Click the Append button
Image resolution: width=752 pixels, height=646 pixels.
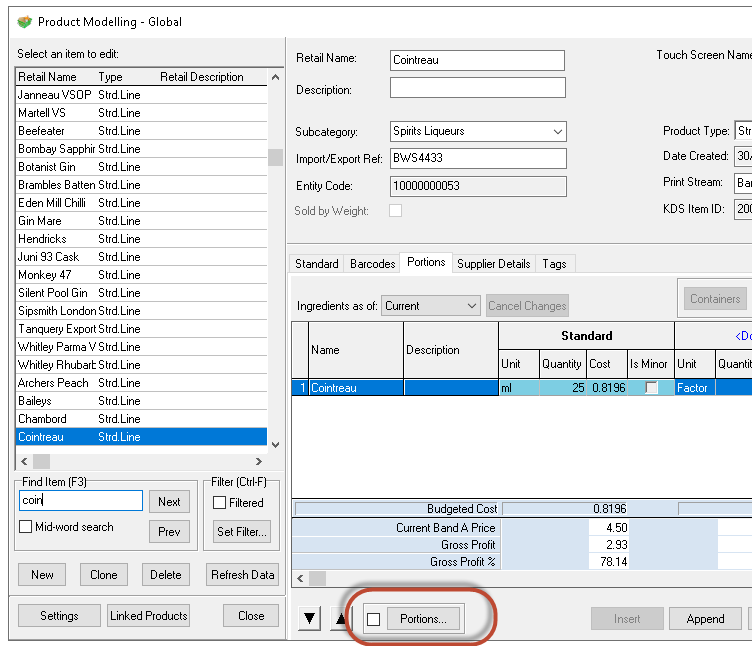(705, 619)
